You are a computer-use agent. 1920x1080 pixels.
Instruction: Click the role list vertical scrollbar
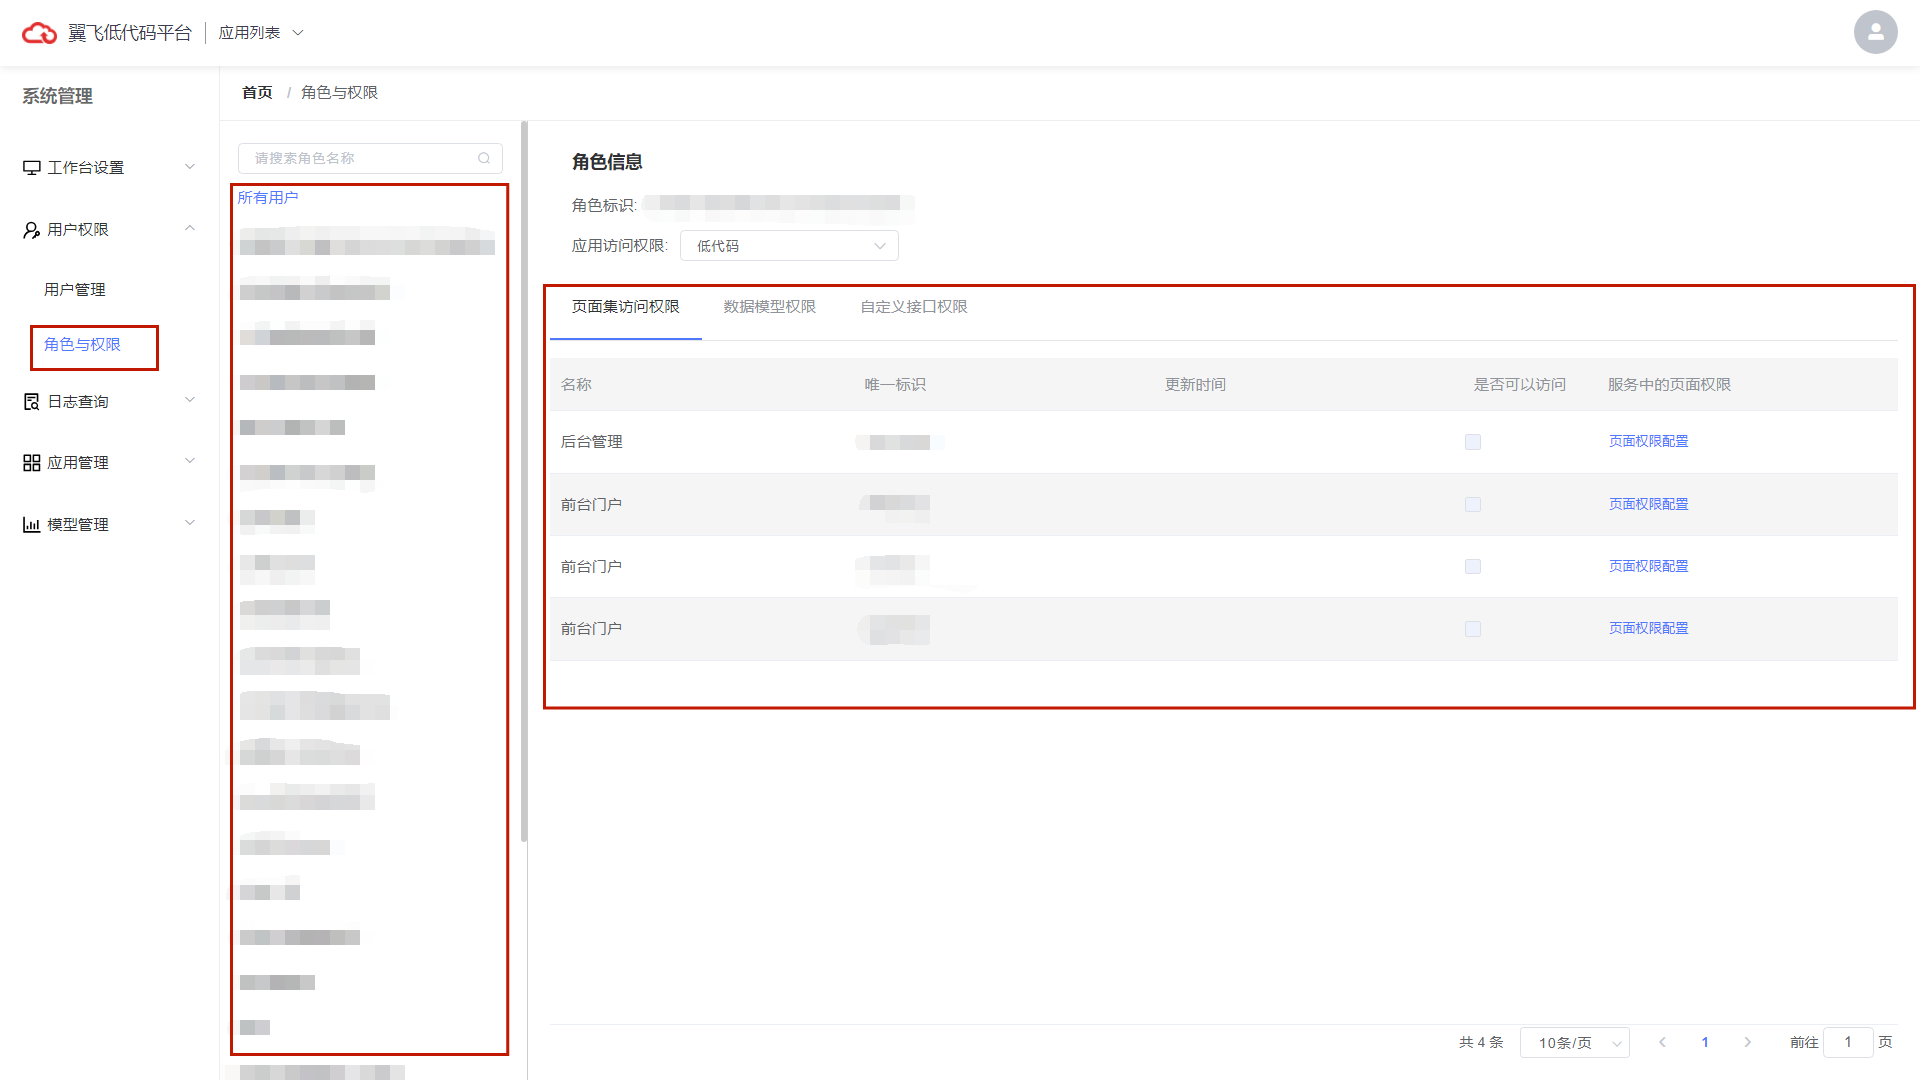click(524, 482)
